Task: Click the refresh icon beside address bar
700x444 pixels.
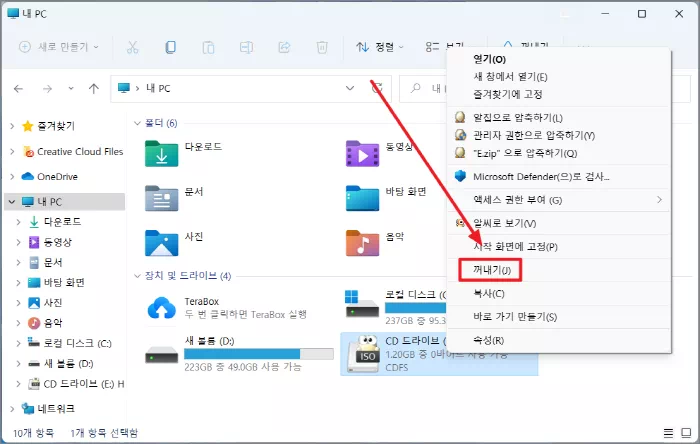Action: pos(378,88)
